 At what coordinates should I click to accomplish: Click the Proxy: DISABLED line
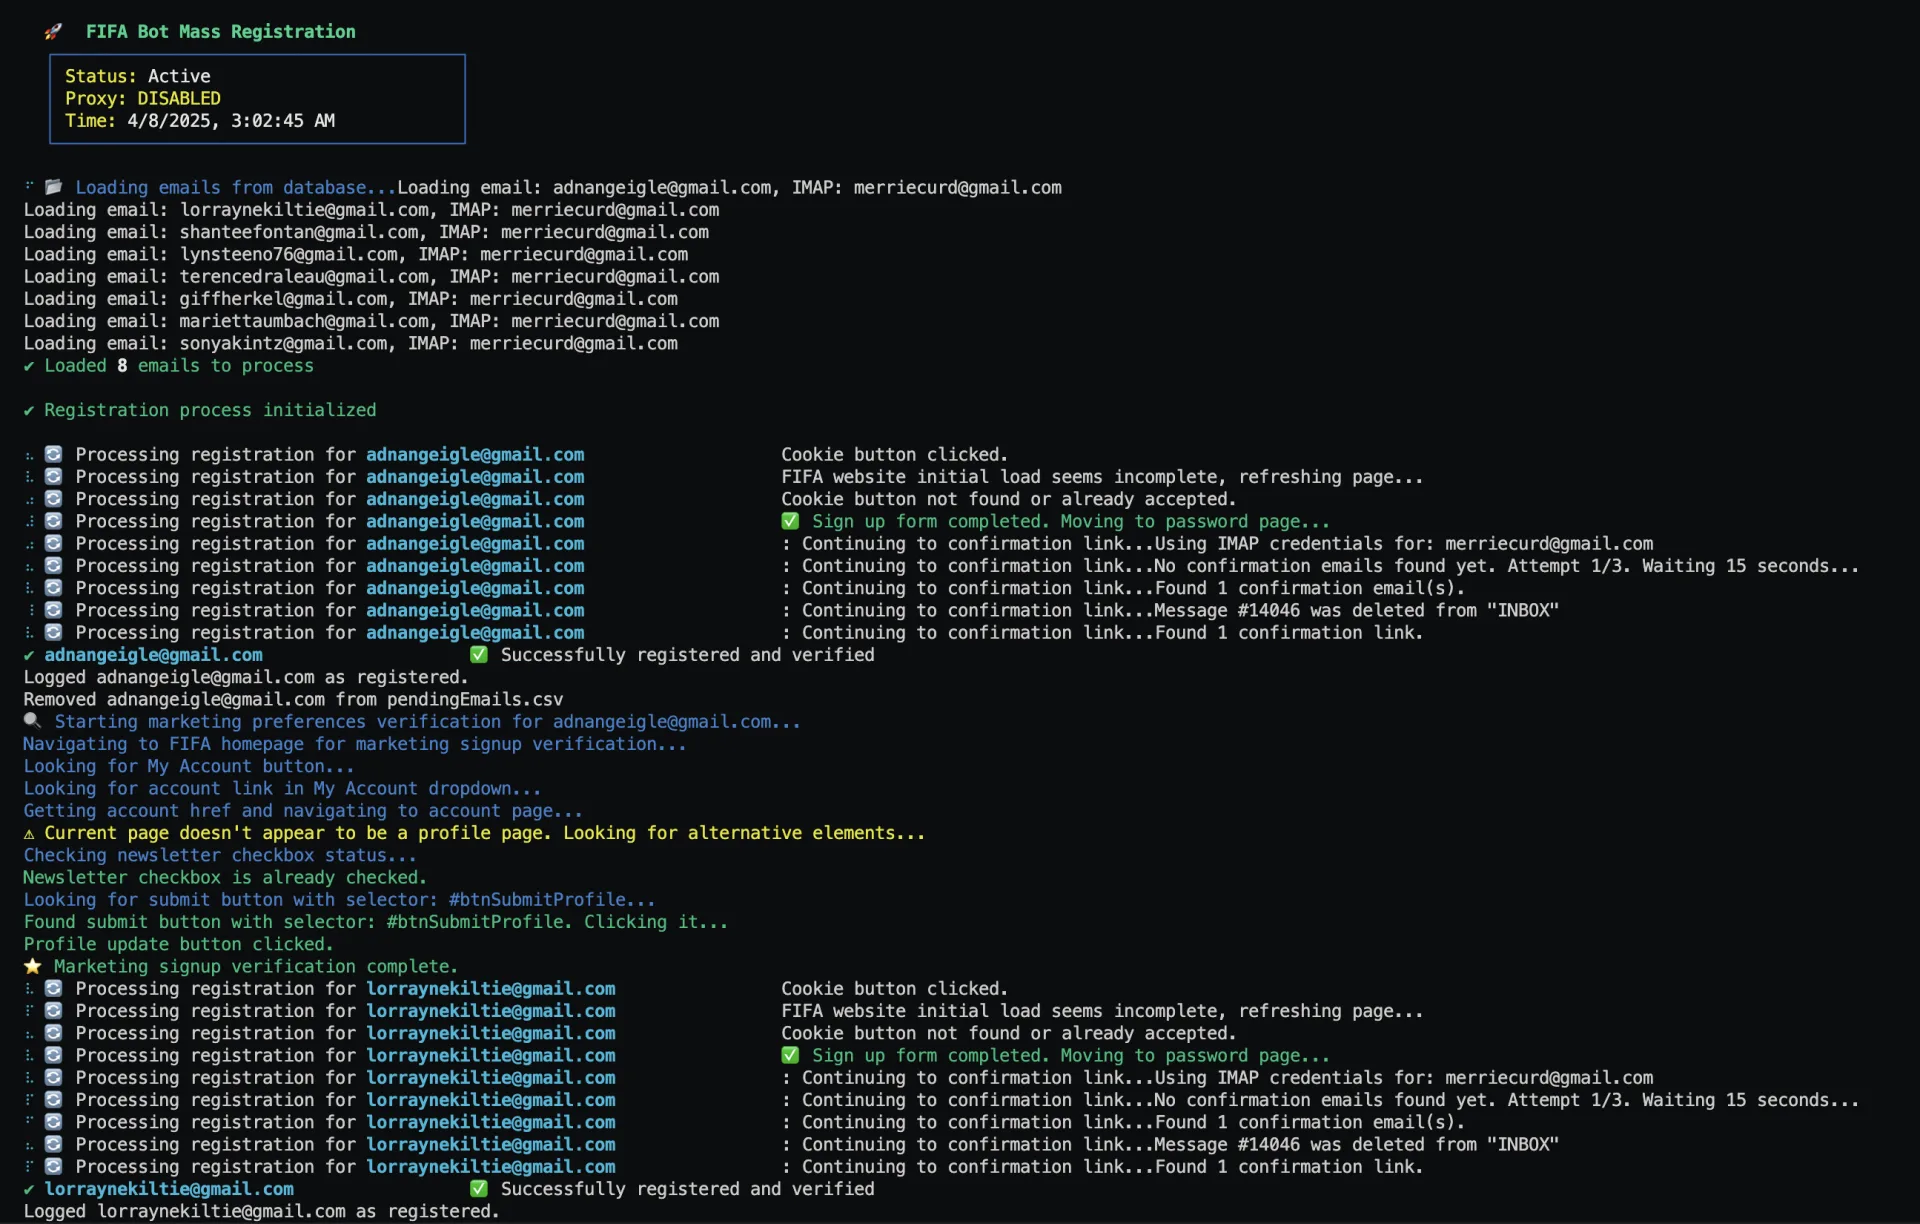tap(143, 98)
